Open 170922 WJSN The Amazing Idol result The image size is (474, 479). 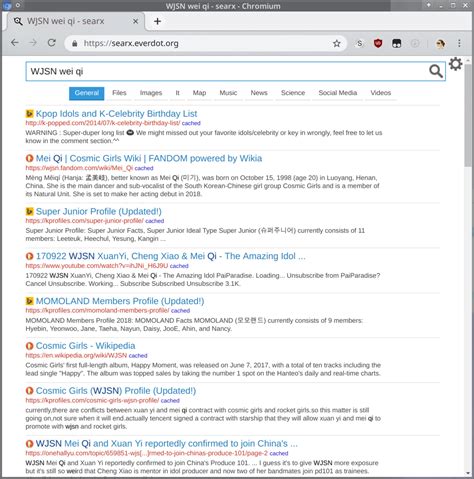171,256
